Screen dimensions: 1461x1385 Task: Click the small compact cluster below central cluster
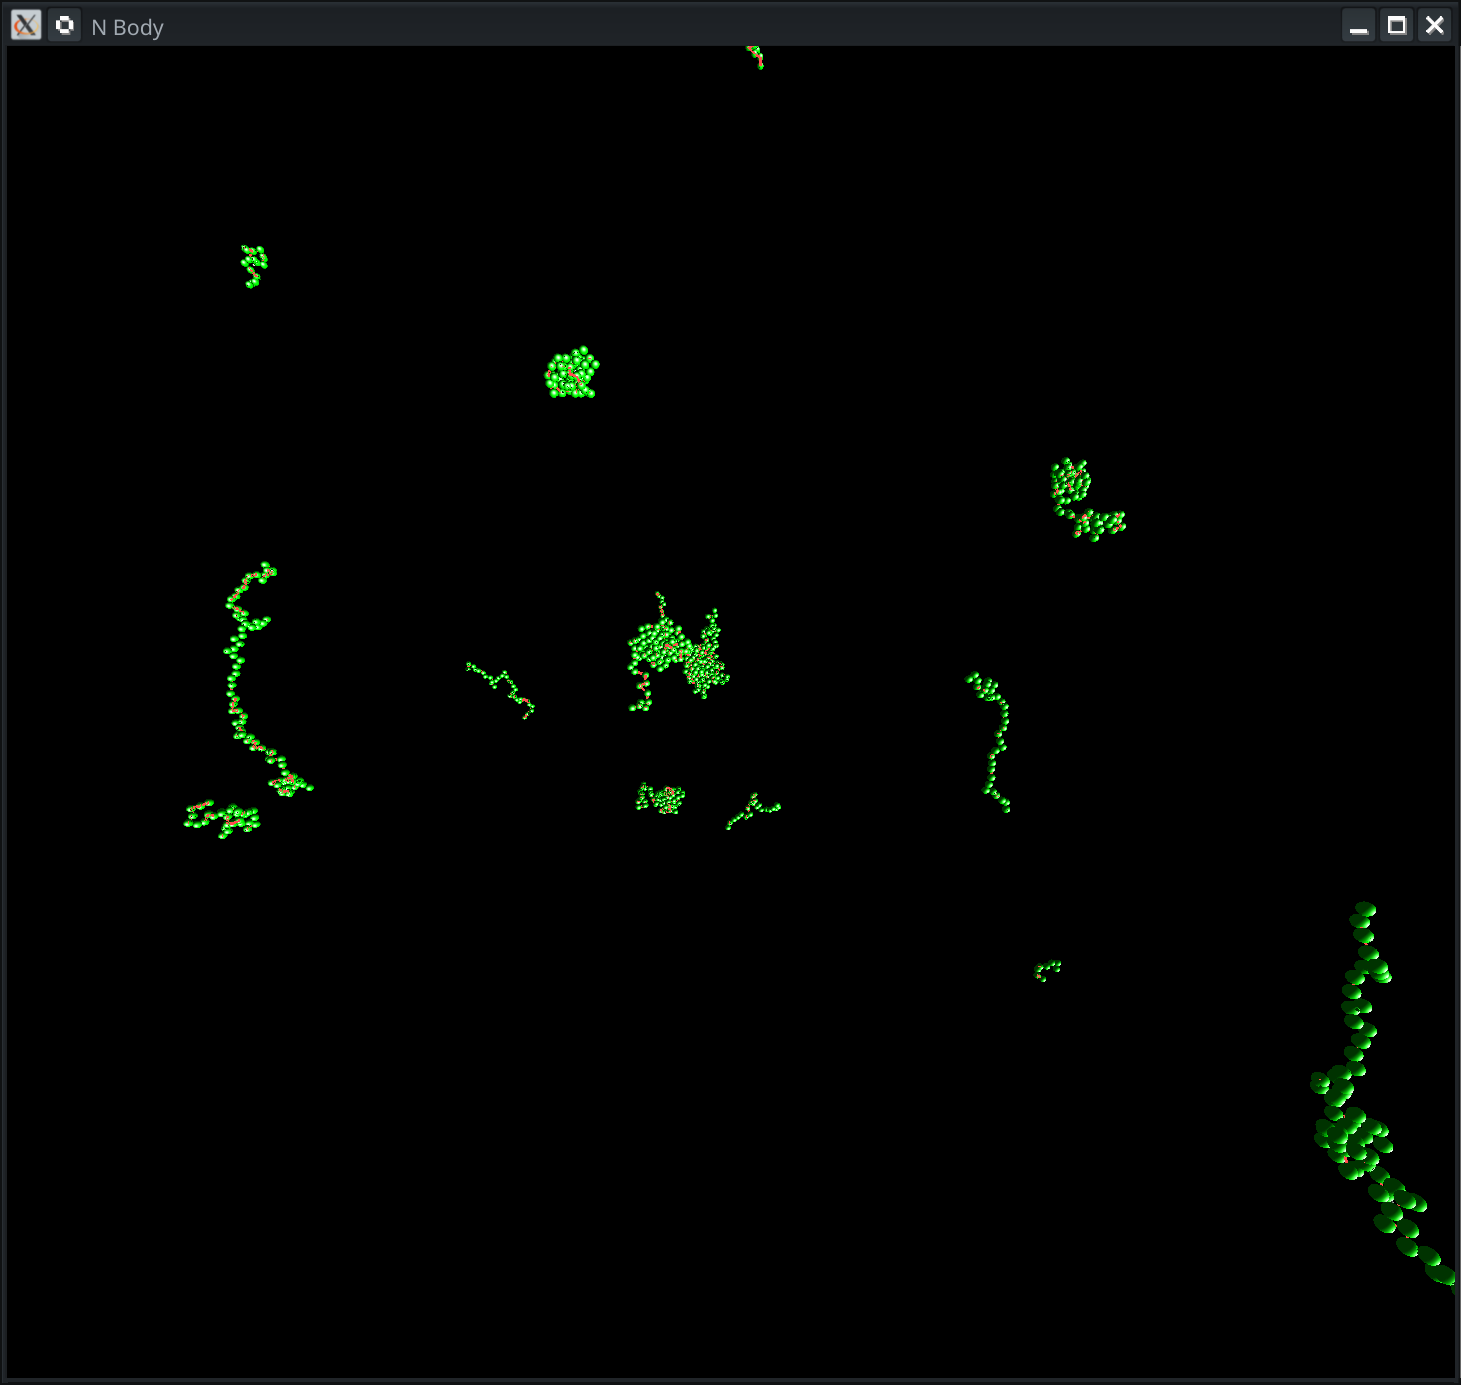click(x=661, y=798)
